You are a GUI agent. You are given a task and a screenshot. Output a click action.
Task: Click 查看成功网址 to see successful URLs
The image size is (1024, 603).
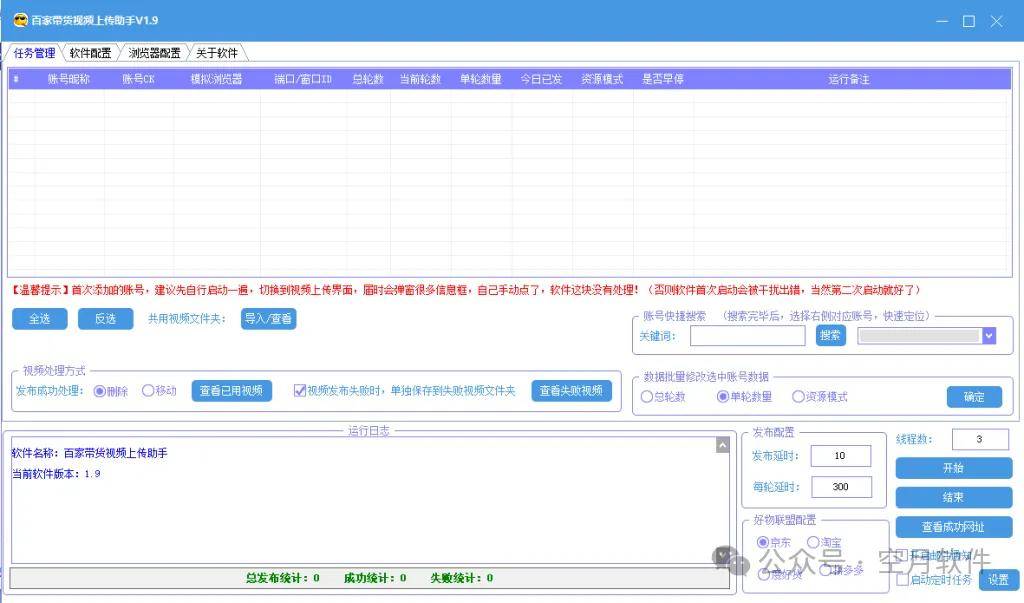click(953, 527)
